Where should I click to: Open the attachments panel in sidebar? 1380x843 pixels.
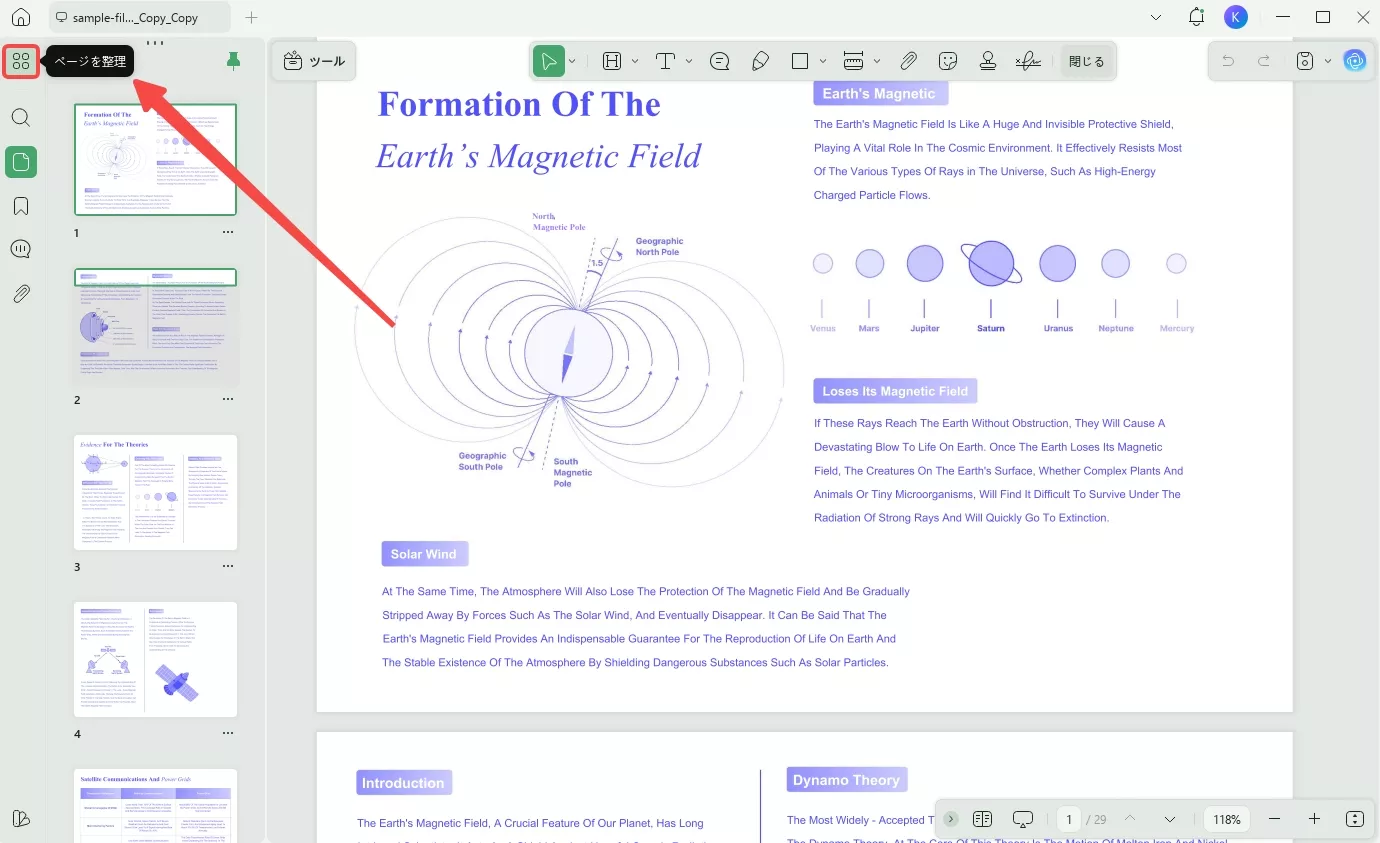[21, 294]
